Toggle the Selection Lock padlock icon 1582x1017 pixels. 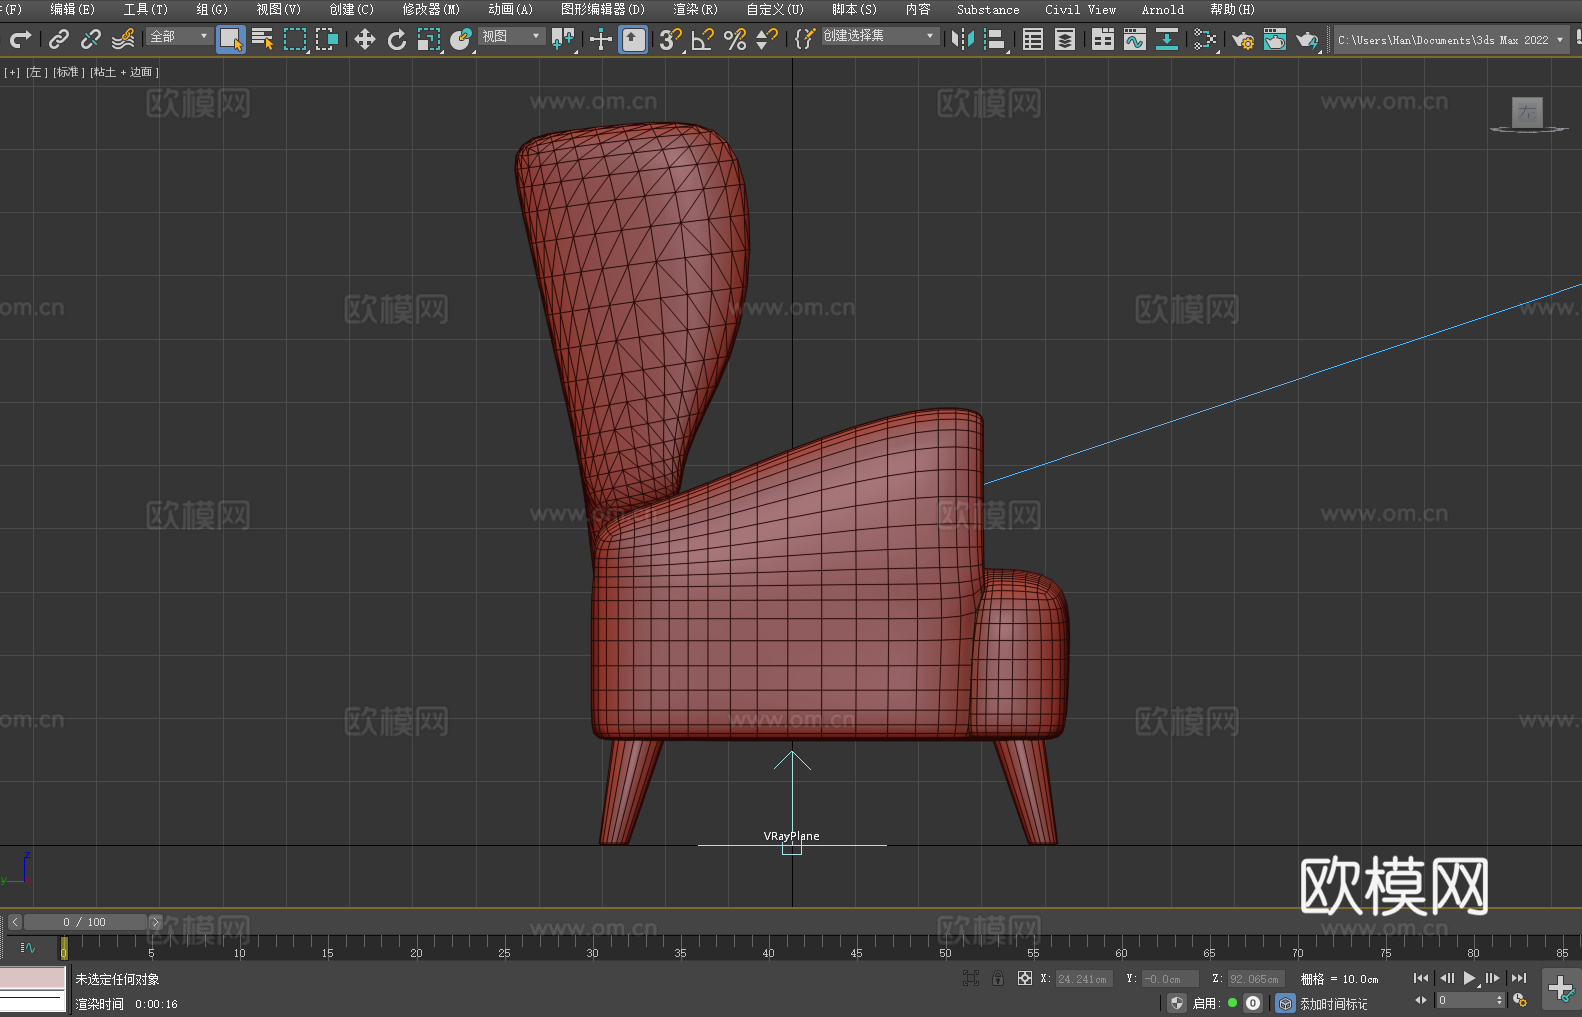[998, 978]
